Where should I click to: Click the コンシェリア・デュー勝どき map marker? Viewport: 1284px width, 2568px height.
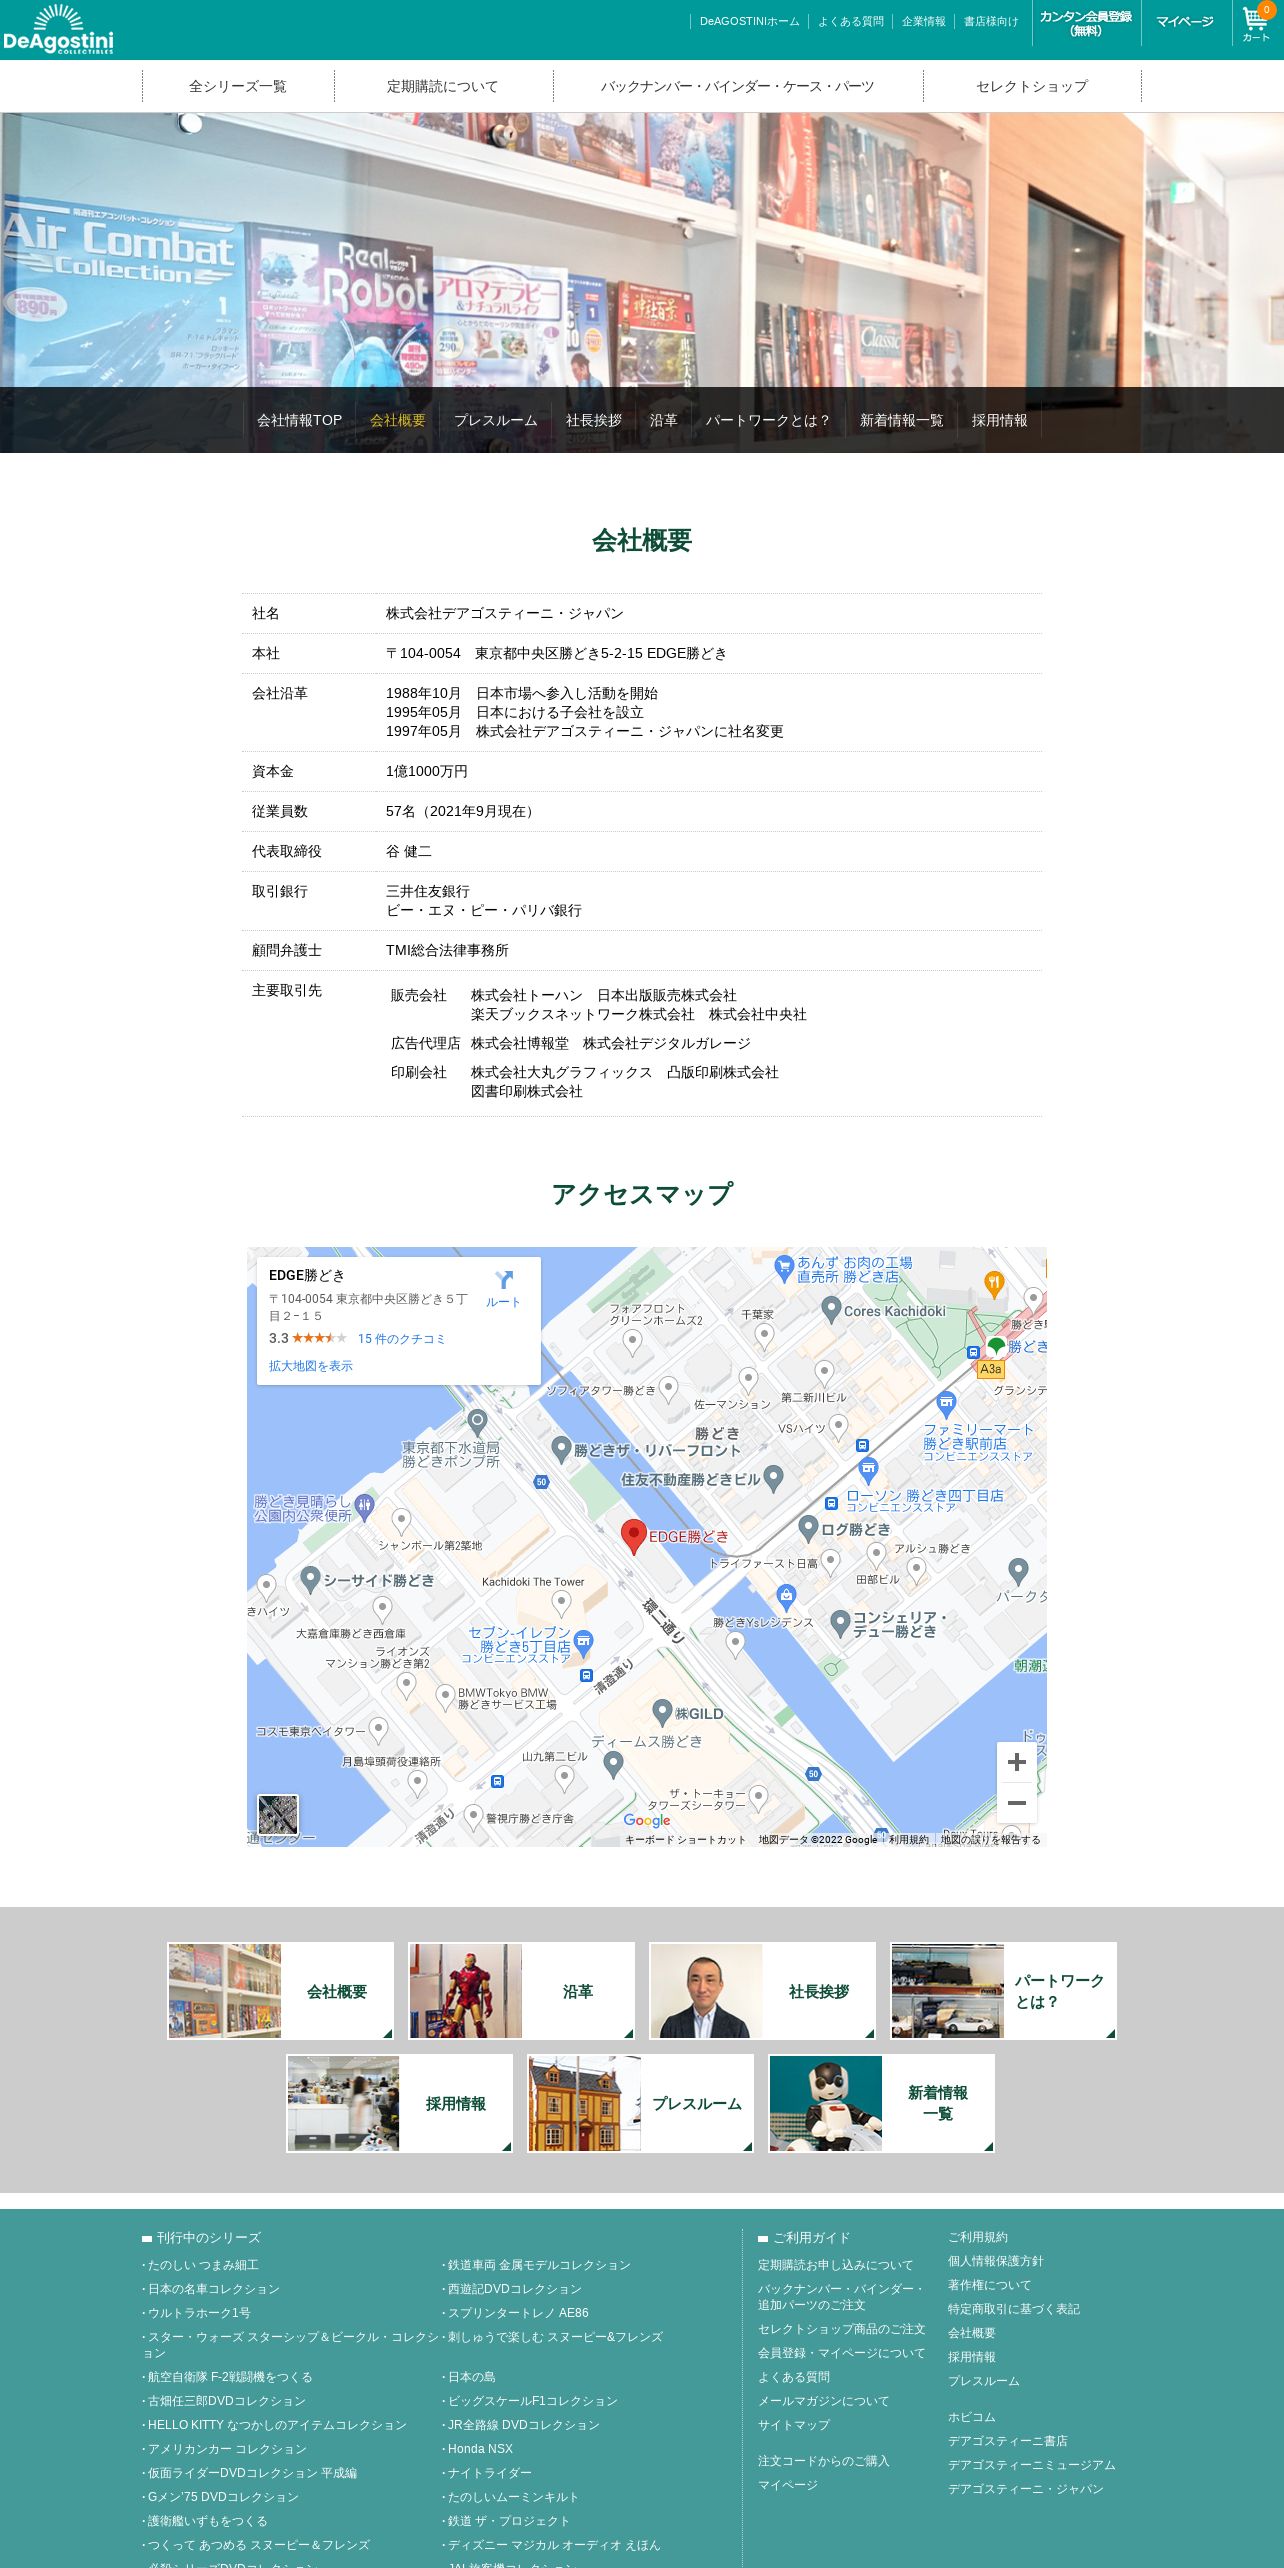coord(841,1623)
